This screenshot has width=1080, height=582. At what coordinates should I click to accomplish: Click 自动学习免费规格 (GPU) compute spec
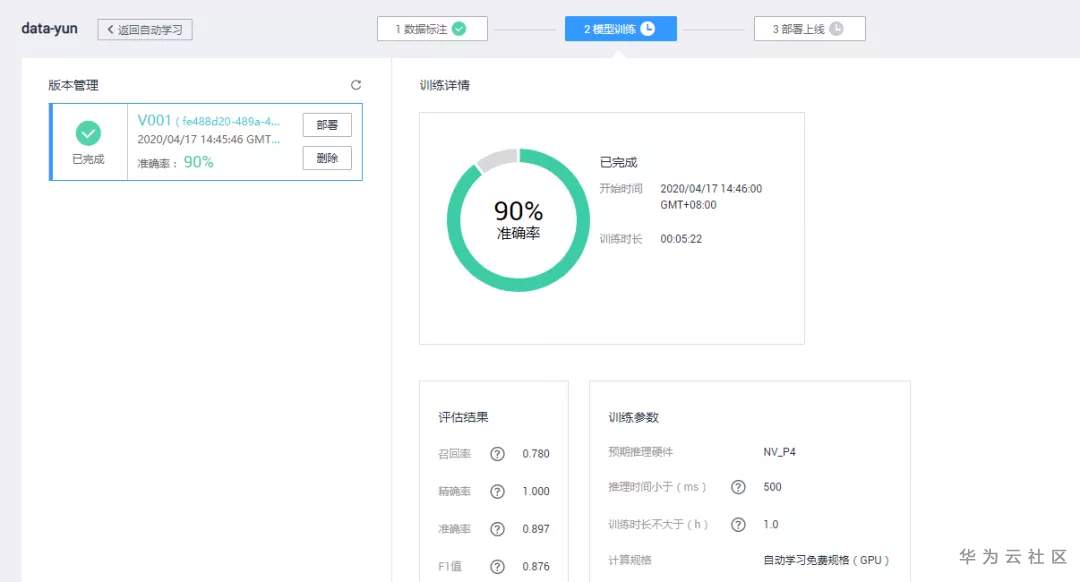826,560
